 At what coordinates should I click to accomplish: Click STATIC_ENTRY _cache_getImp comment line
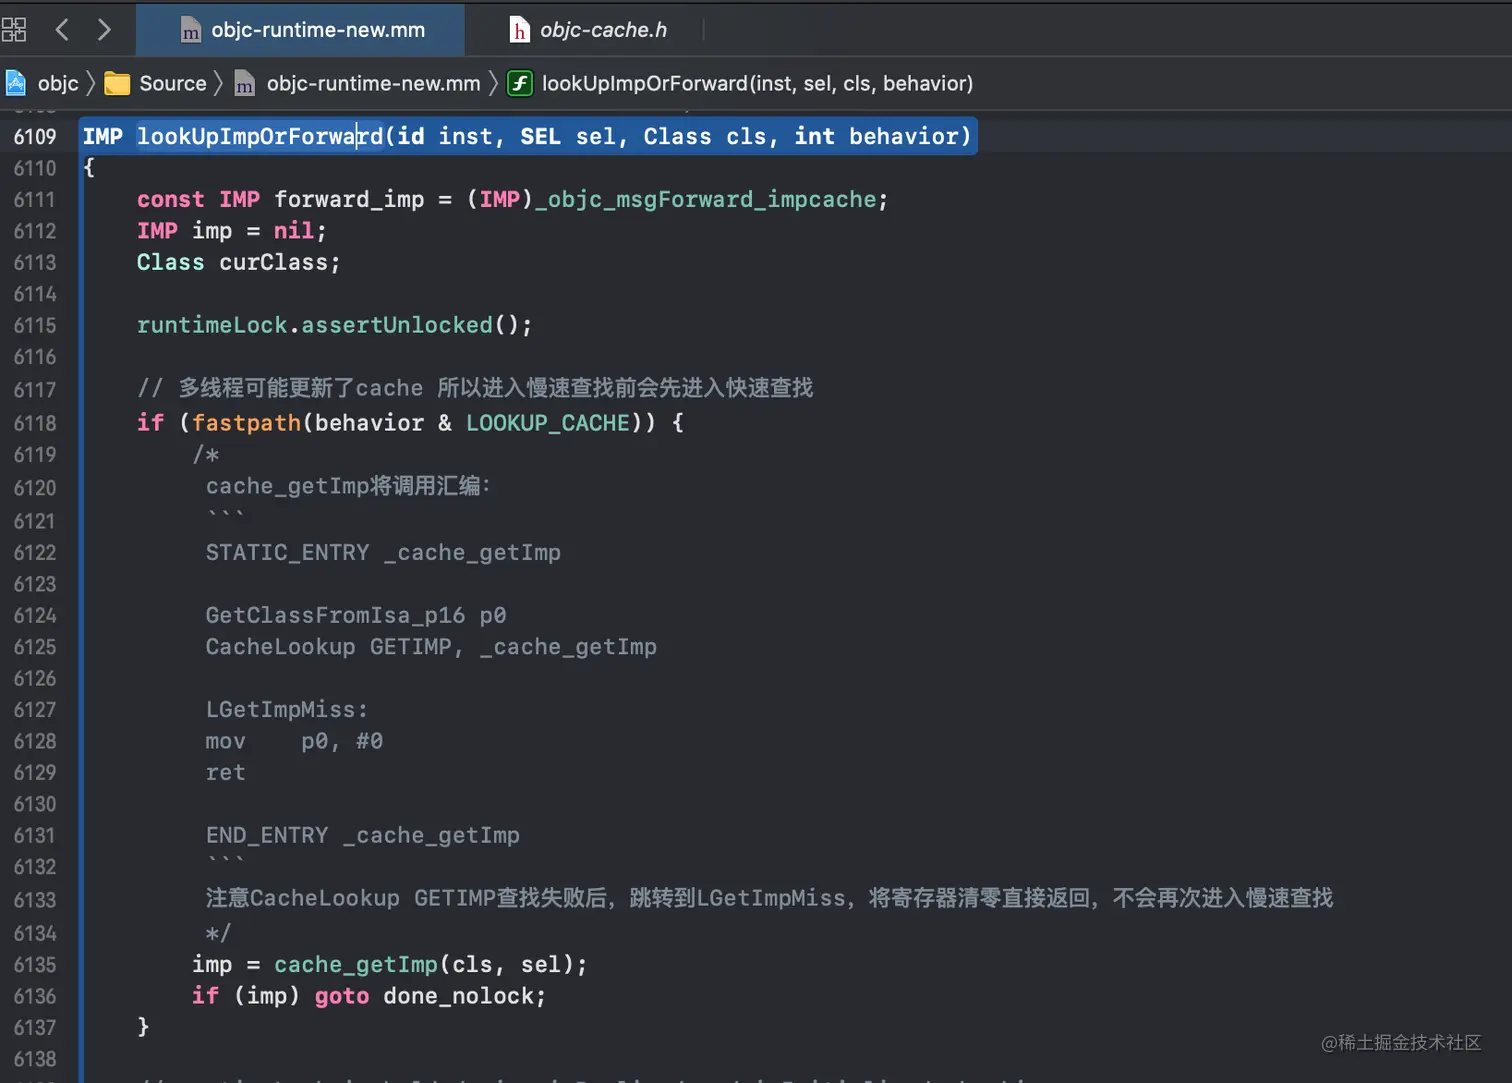pos(383,552)
